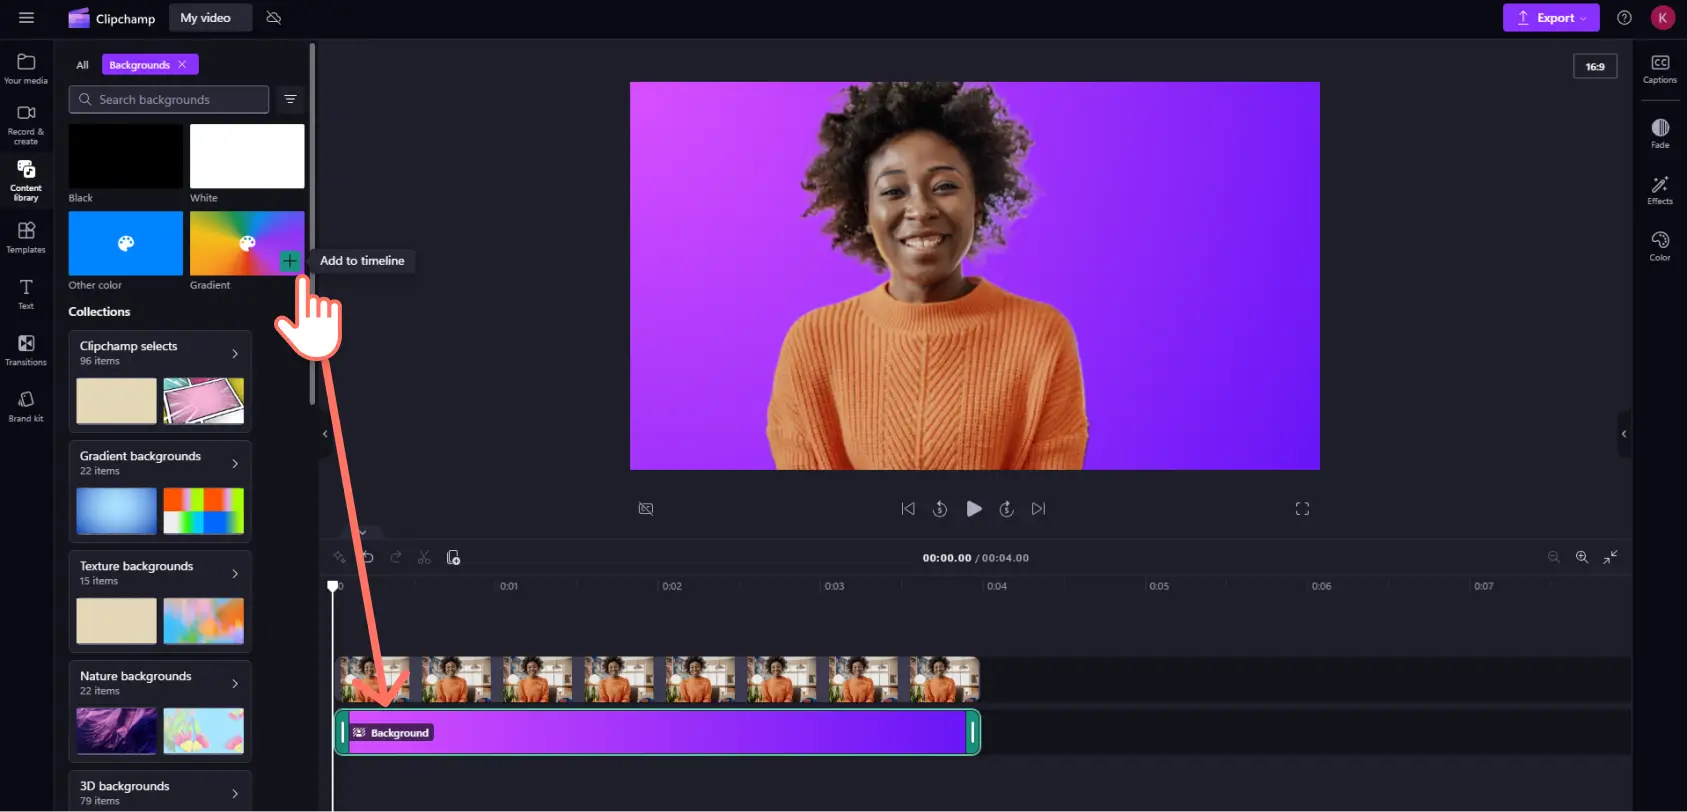Open the purple nature background thumbnail
This screenshot has width=1687, height=812.
tap(117, 731)
